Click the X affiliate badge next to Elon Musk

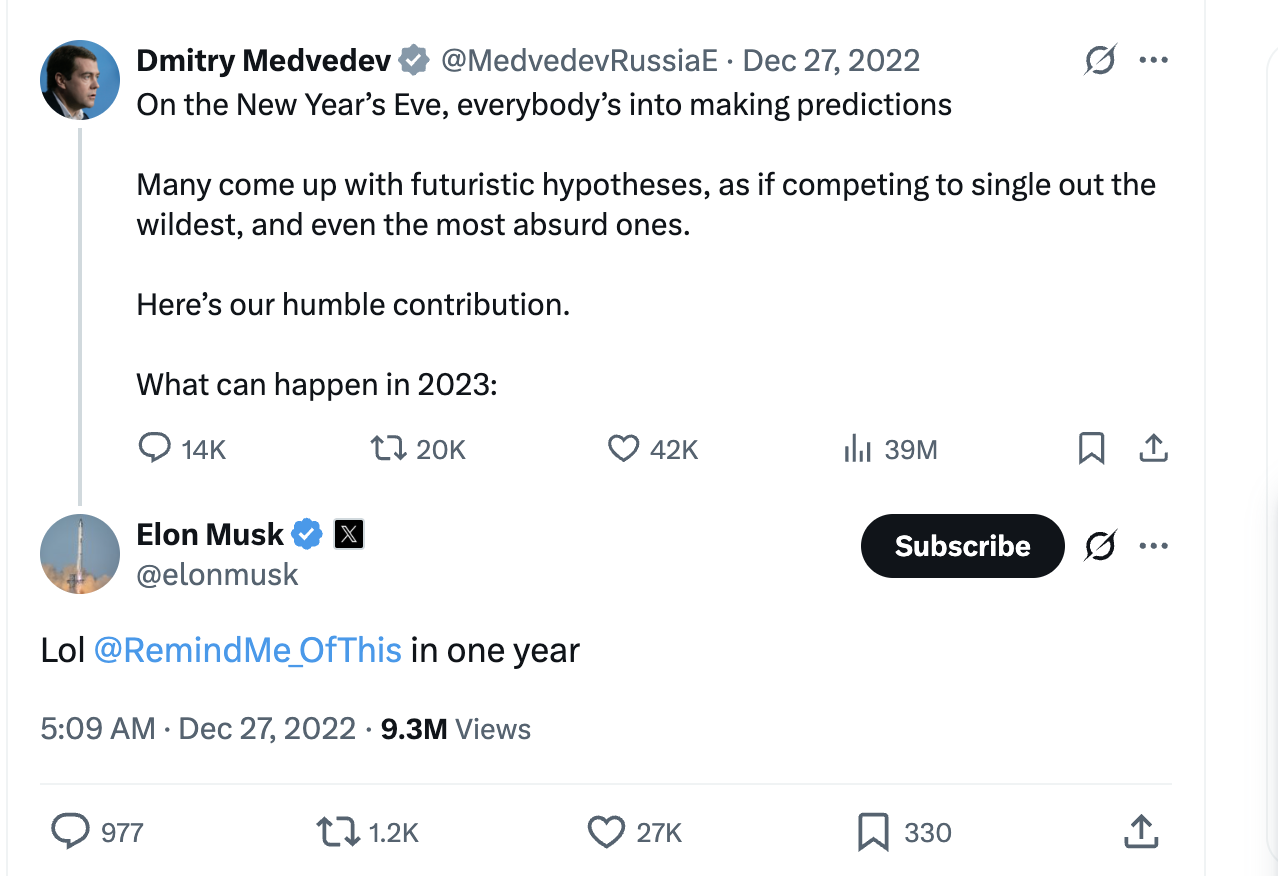(347, 534)
